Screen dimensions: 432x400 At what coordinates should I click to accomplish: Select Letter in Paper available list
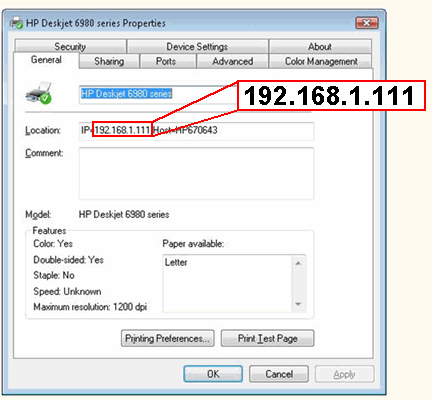[x=176, y=262]
